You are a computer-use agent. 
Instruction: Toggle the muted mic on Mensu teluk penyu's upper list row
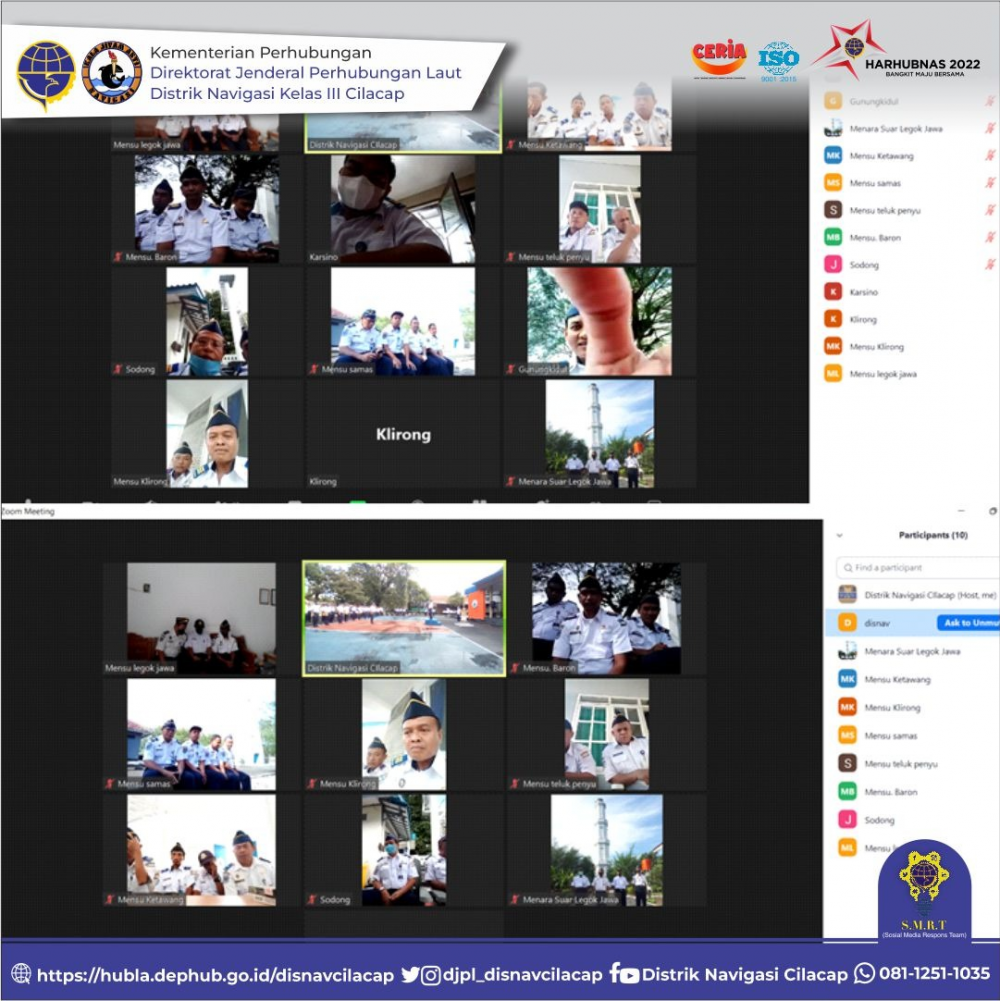[x=990, y=210]
